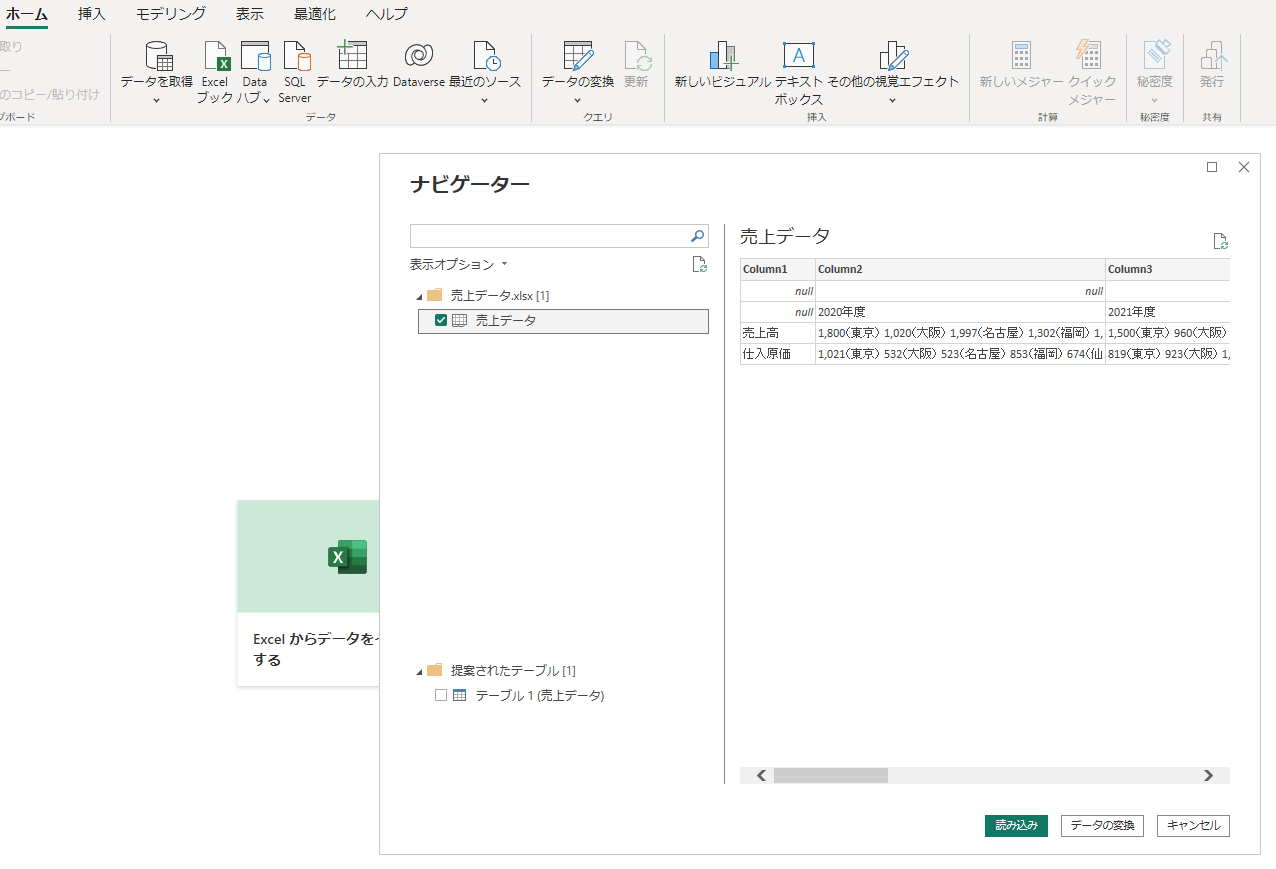
Task: Click the Excel ブック icon in ribbon
Action: (x=216, y=58)
